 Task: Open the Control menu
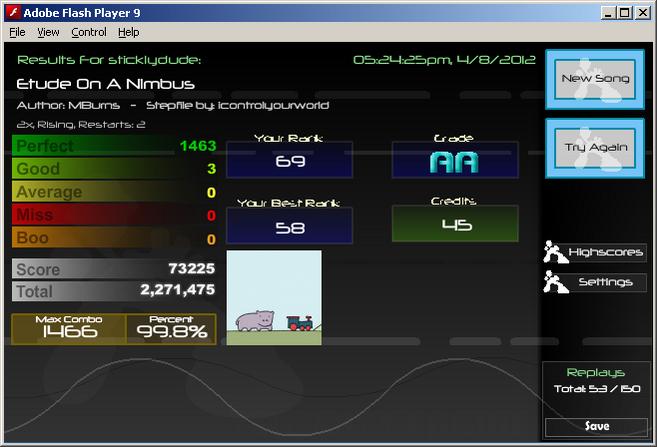(89, 32)
